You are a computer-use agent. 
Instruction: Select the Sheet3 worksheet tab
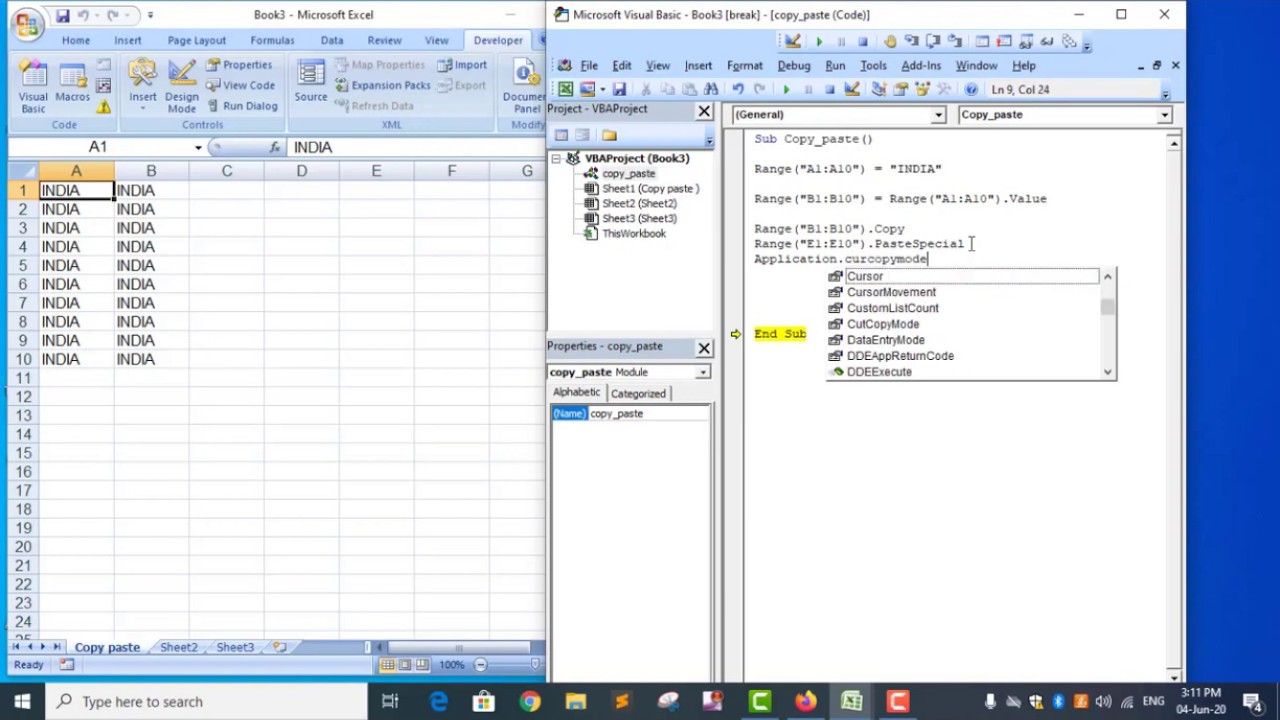pyautogui.click(x=235, y=648)
